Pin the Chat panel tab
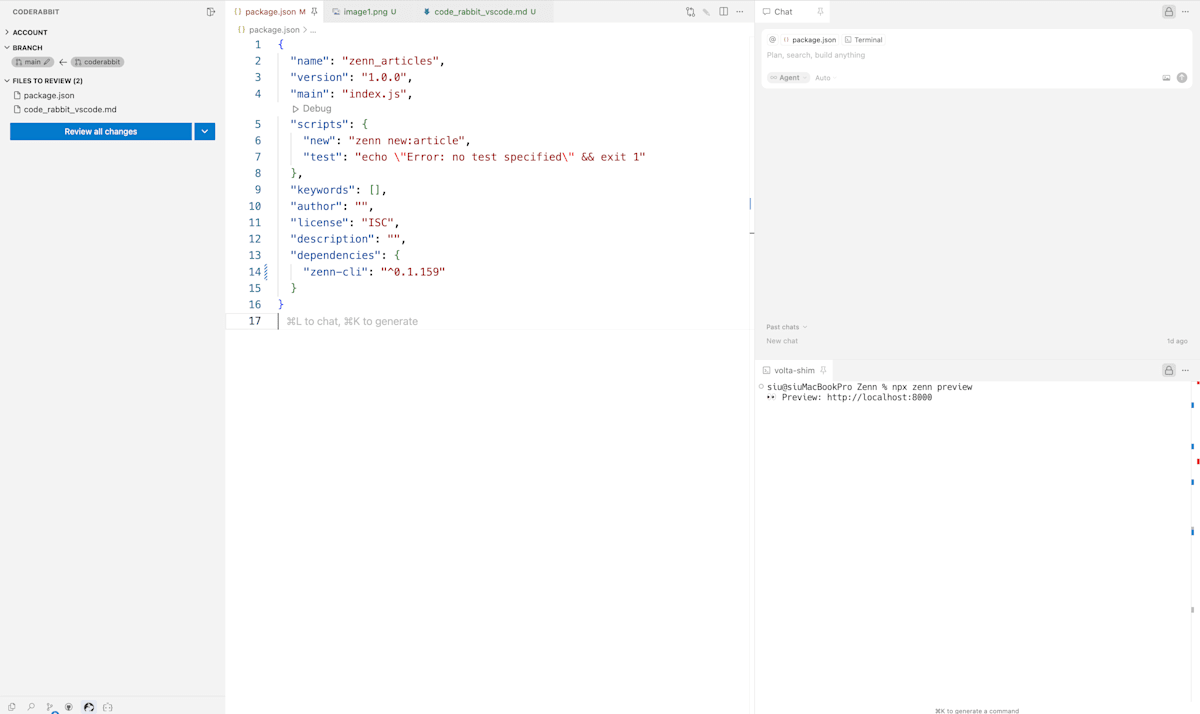This screenshot has width=1200, height=714. click(820, 12)
